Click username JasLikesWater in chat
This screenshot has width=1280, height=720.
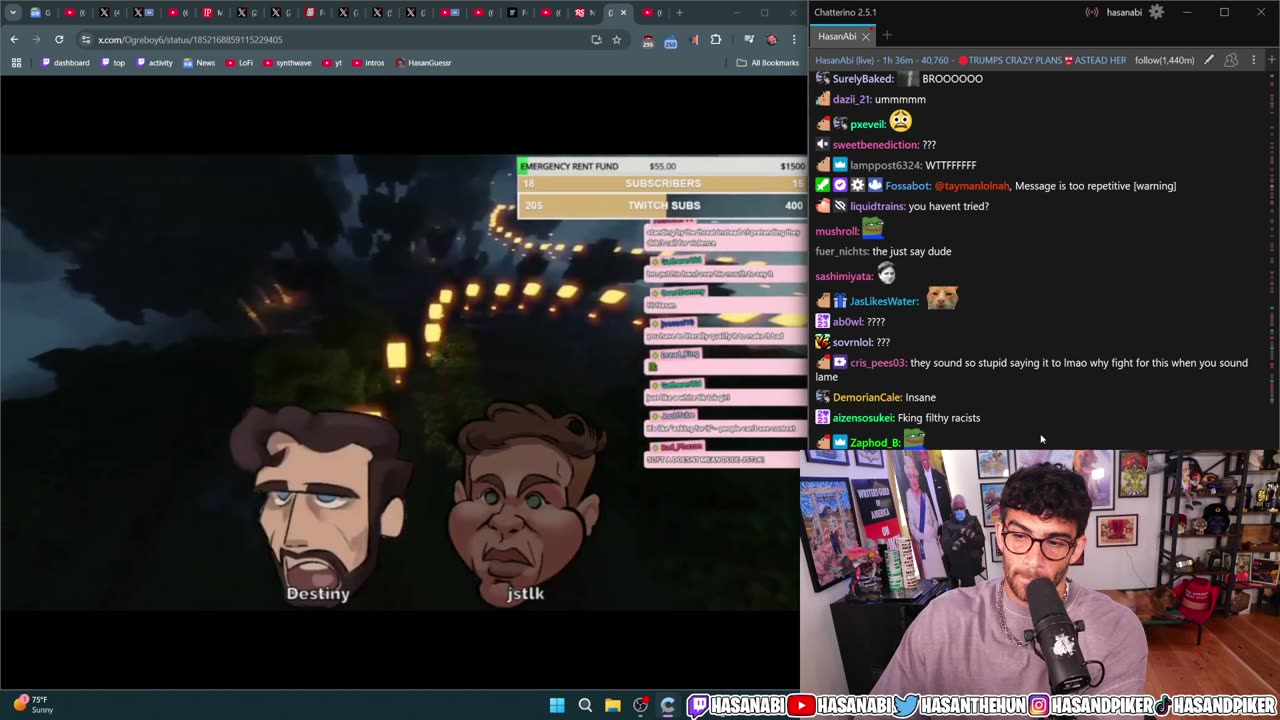click(x=884, y=301)
